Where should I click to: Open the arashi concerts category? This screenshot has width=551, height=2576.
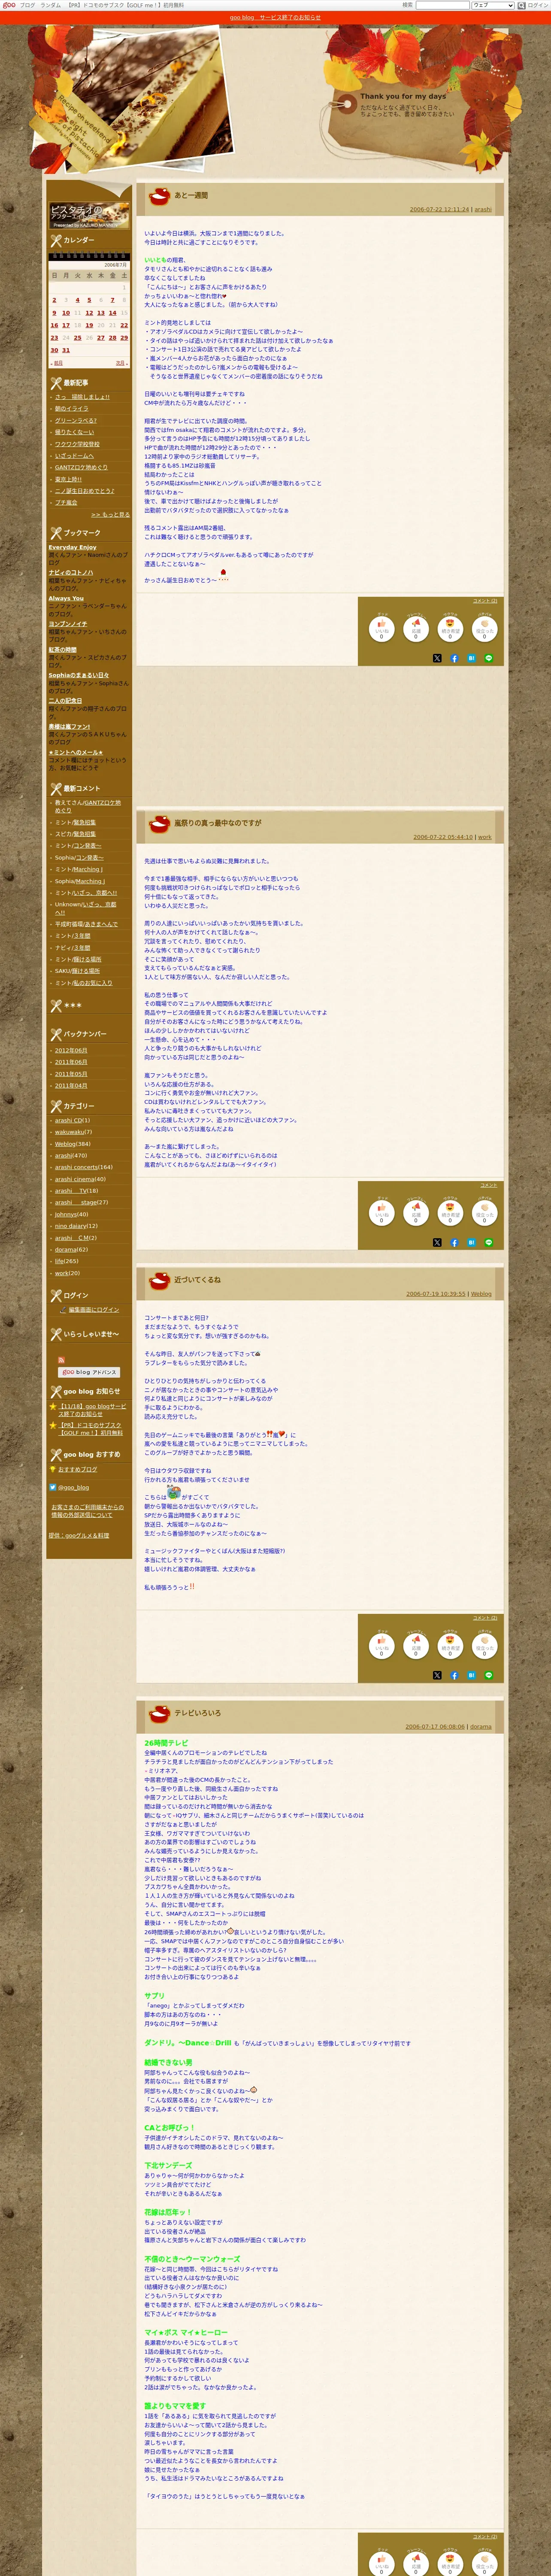77,1167
